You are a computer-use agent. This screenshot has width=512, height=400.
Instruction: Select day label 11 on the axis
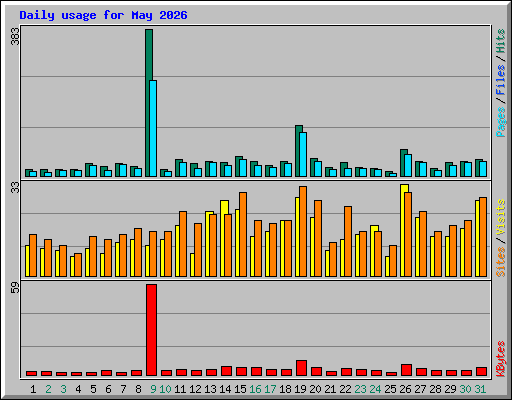[180, 389]
